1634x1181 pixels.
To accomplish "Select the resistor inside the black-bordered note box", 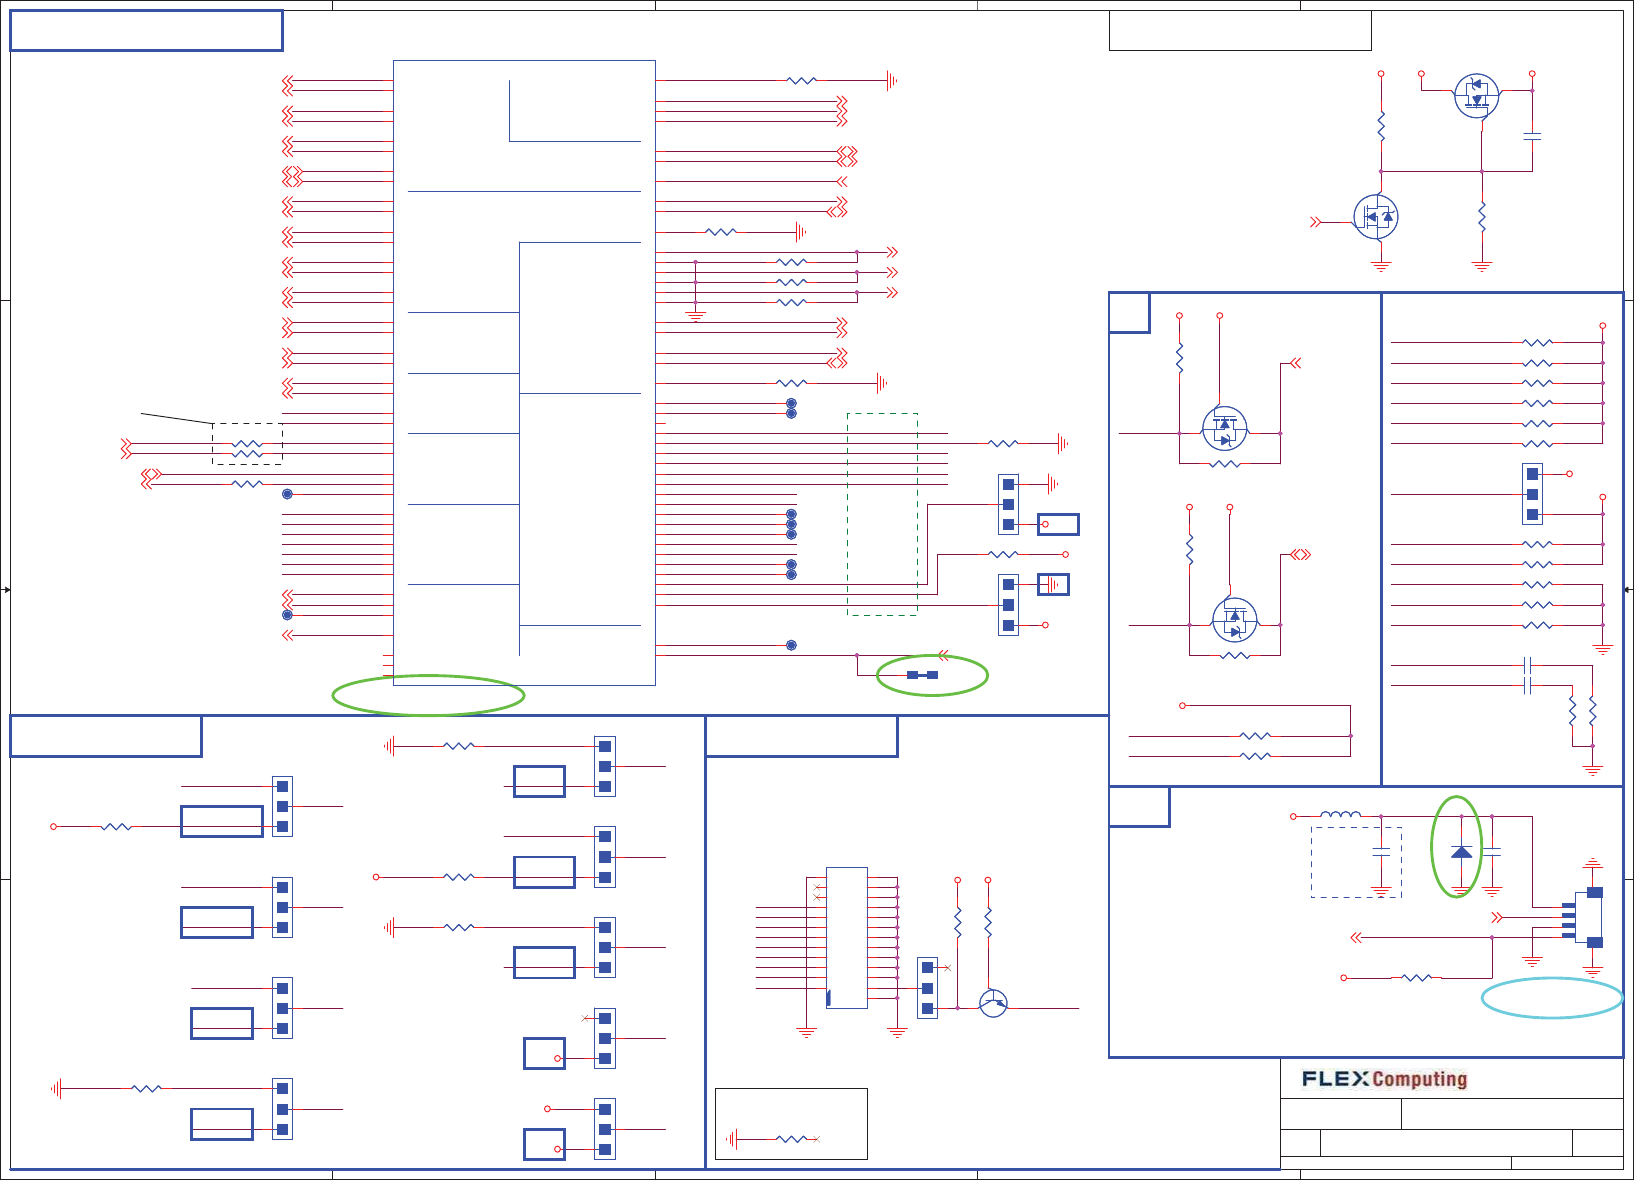I will (x=792, y=1139).
